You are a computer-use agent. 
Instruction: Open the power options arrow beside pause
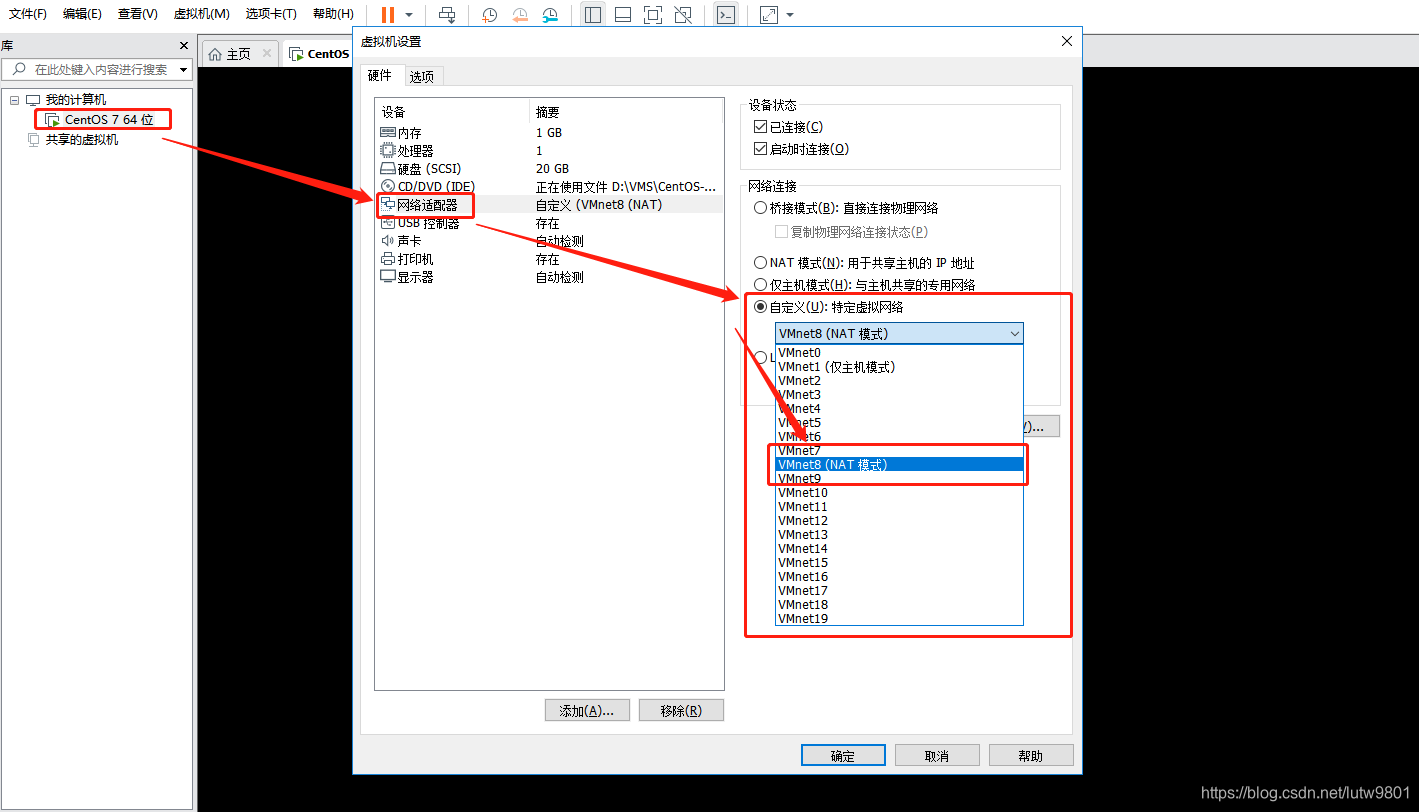pyautogui.click(x=408, y=15)
